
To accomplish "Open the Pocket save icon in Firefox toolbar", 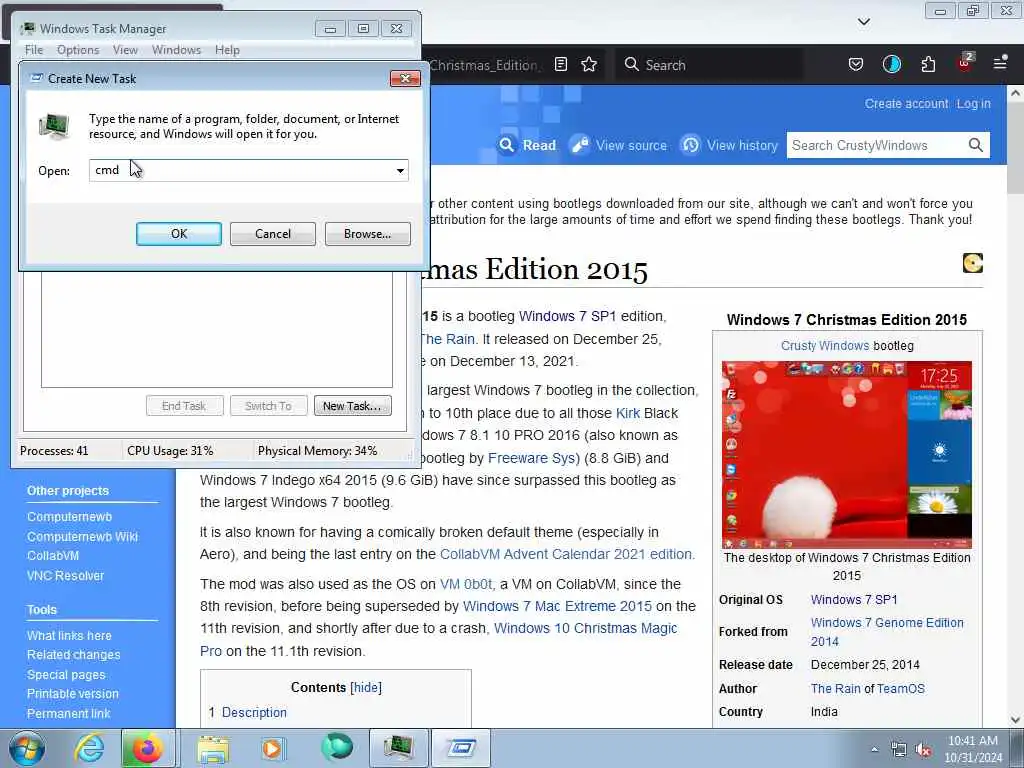I will 856,64.
